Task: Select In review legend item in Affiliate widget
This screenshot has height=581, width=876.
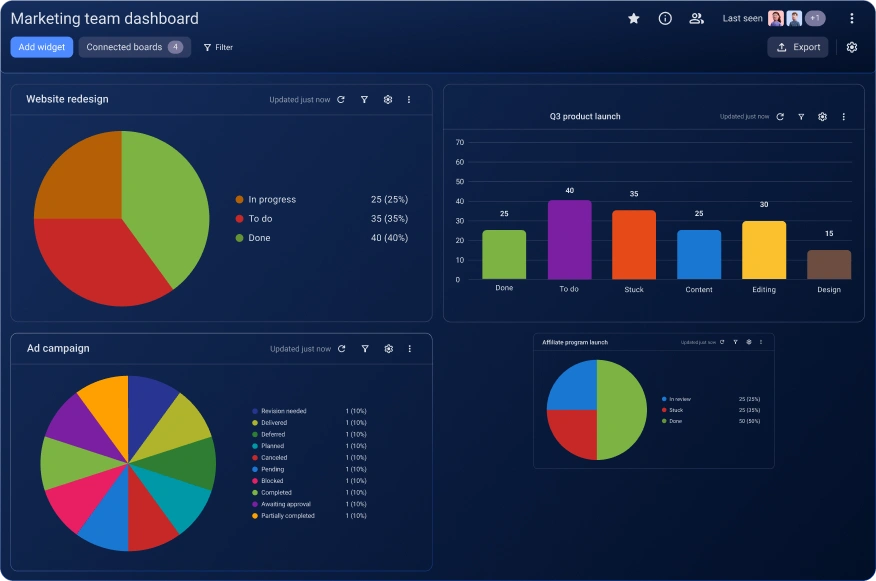Action: [x=711, y=399]
